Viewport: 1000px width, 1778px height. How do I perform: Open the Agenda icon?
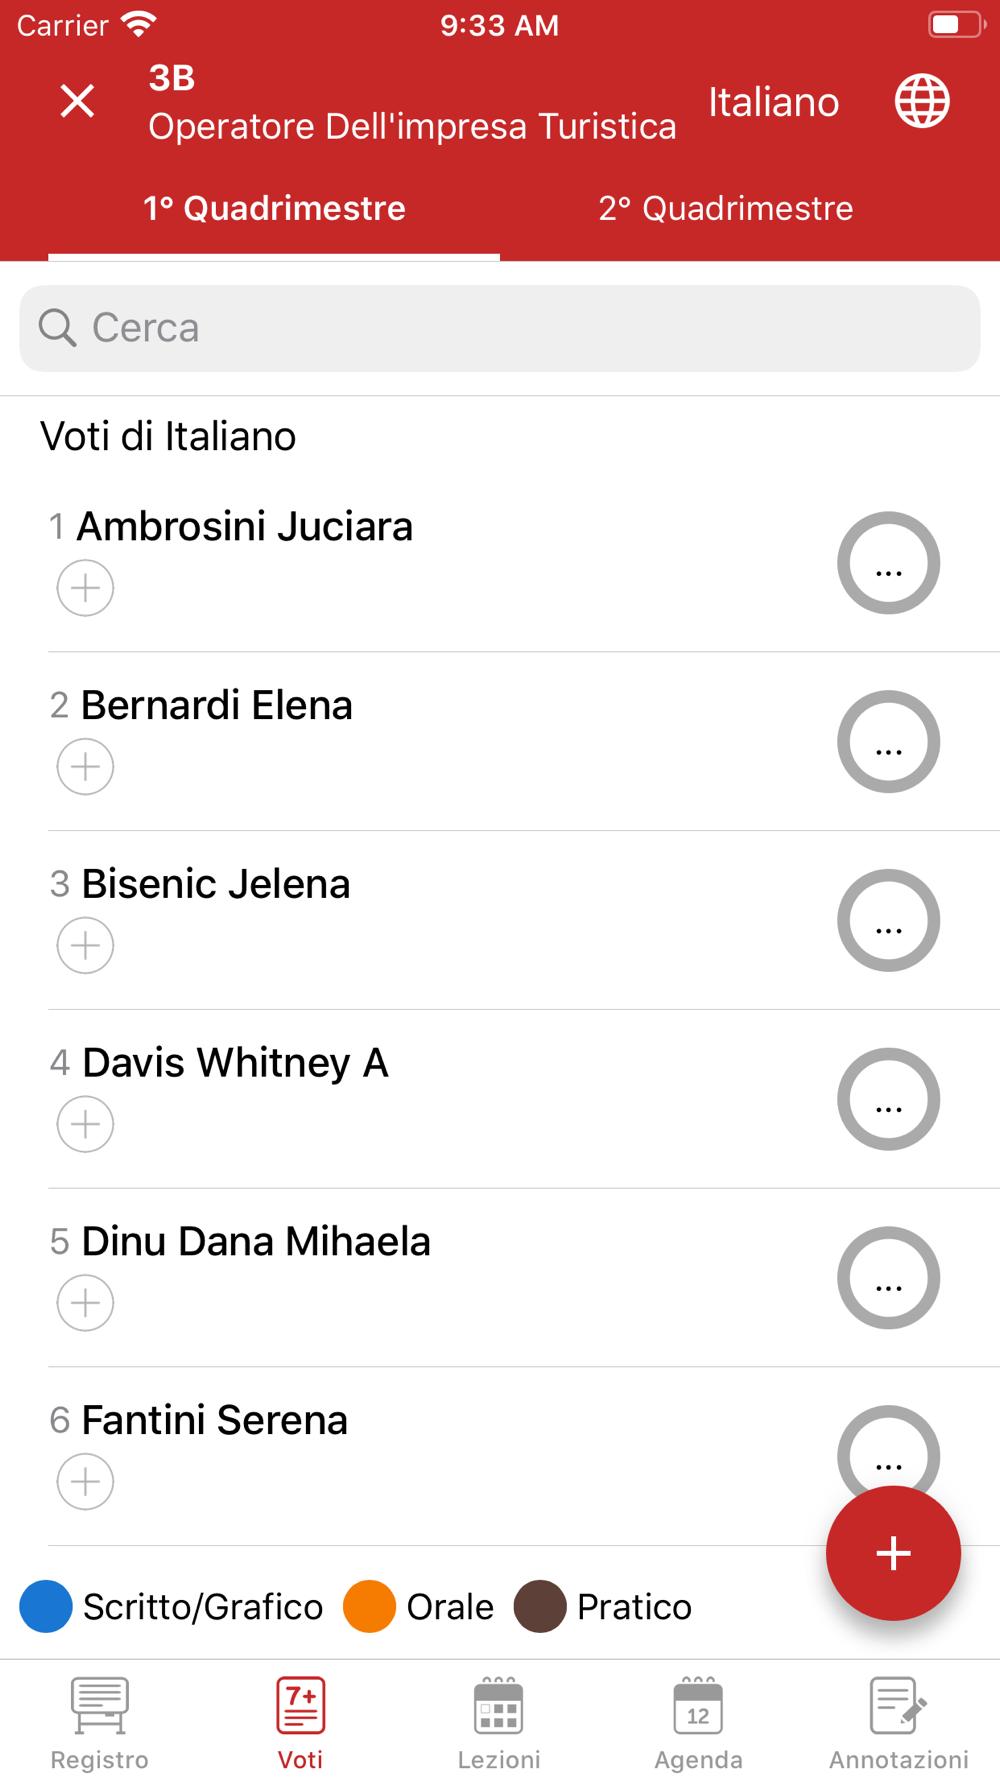(x=698, y=1705)
